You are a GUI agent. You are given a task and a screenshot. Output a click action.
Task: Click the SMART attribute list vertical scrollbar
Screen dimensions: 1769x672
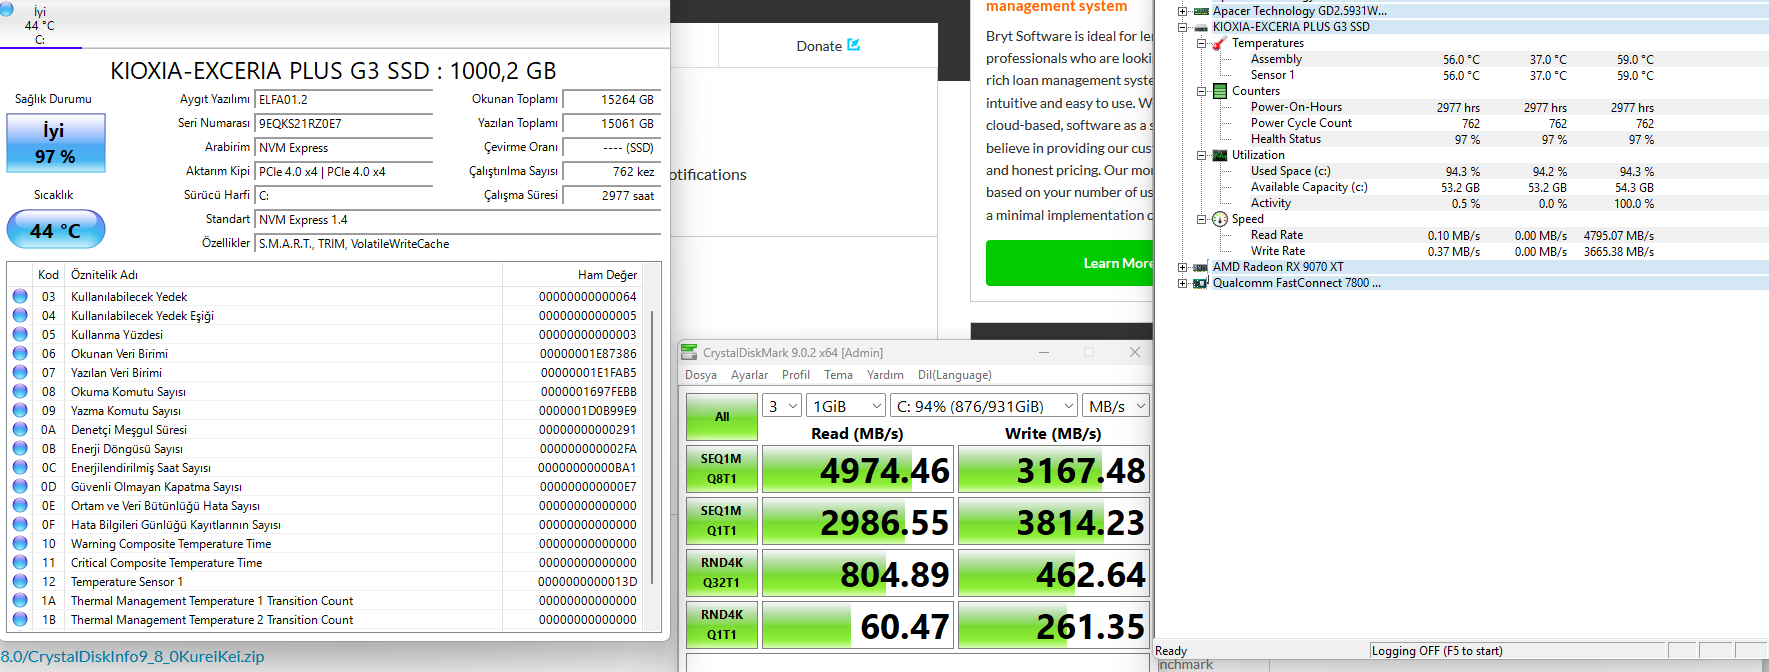[653, 447]
